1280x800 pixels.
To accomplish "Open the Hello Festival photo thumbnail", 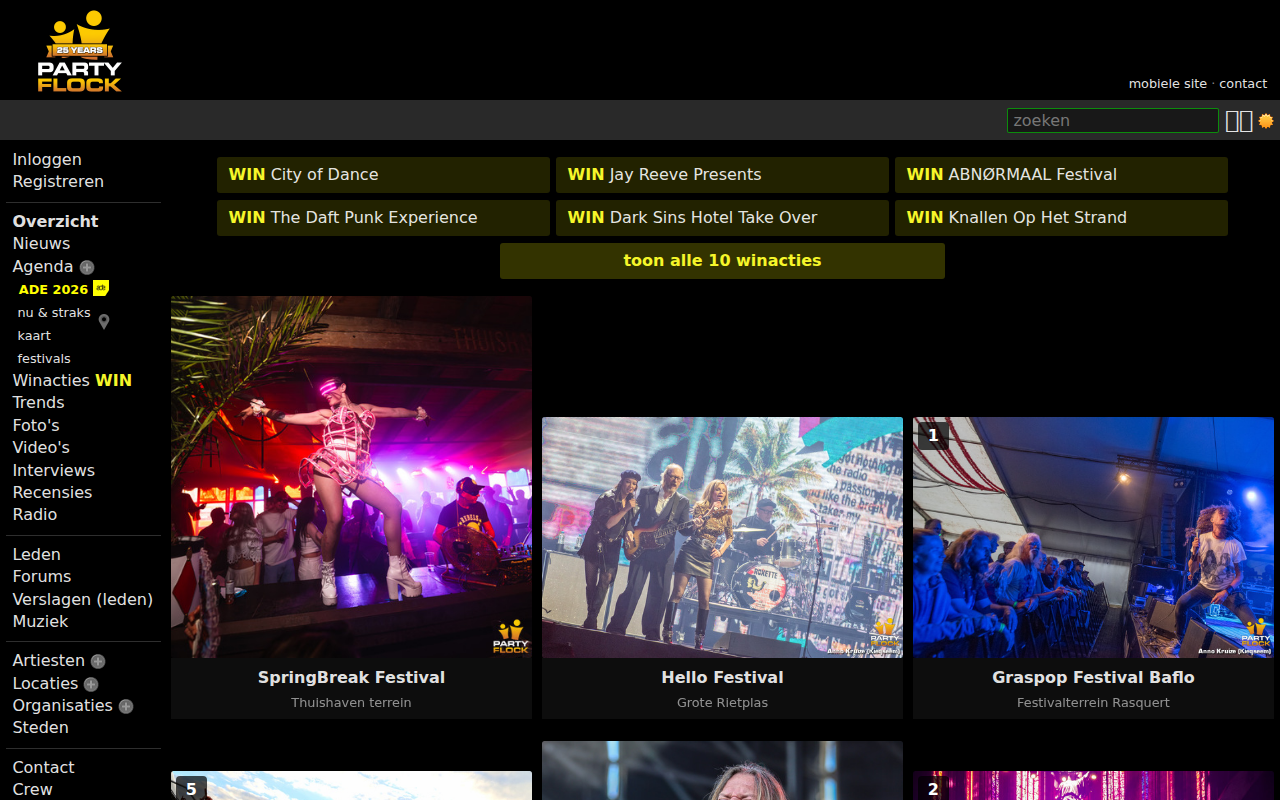I will (722, 538).
